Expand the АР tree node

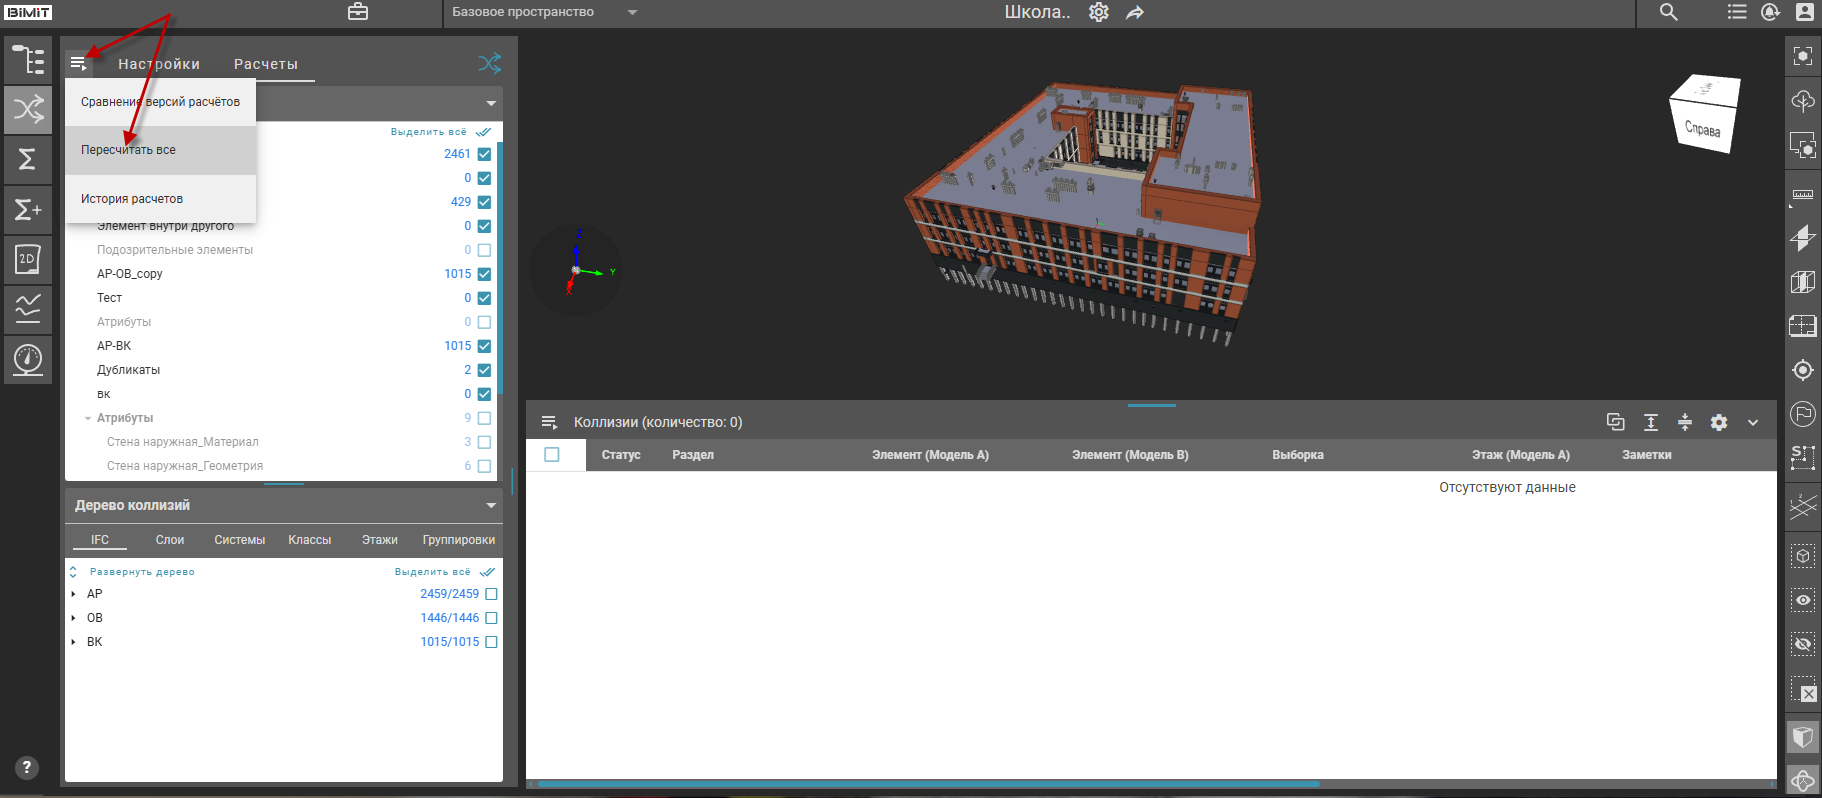[74, 594]
